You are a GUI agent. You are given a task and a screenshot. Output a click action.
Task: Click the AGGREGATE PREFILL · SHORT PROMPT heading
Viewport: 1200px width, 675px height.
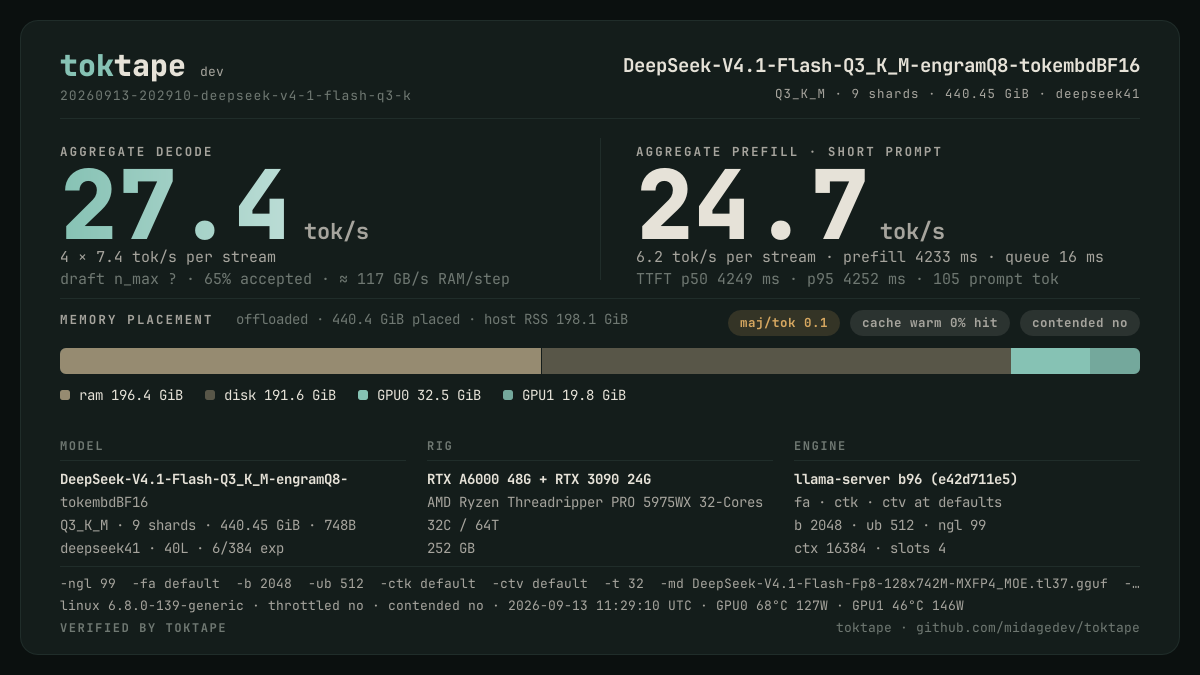(789, 152)
